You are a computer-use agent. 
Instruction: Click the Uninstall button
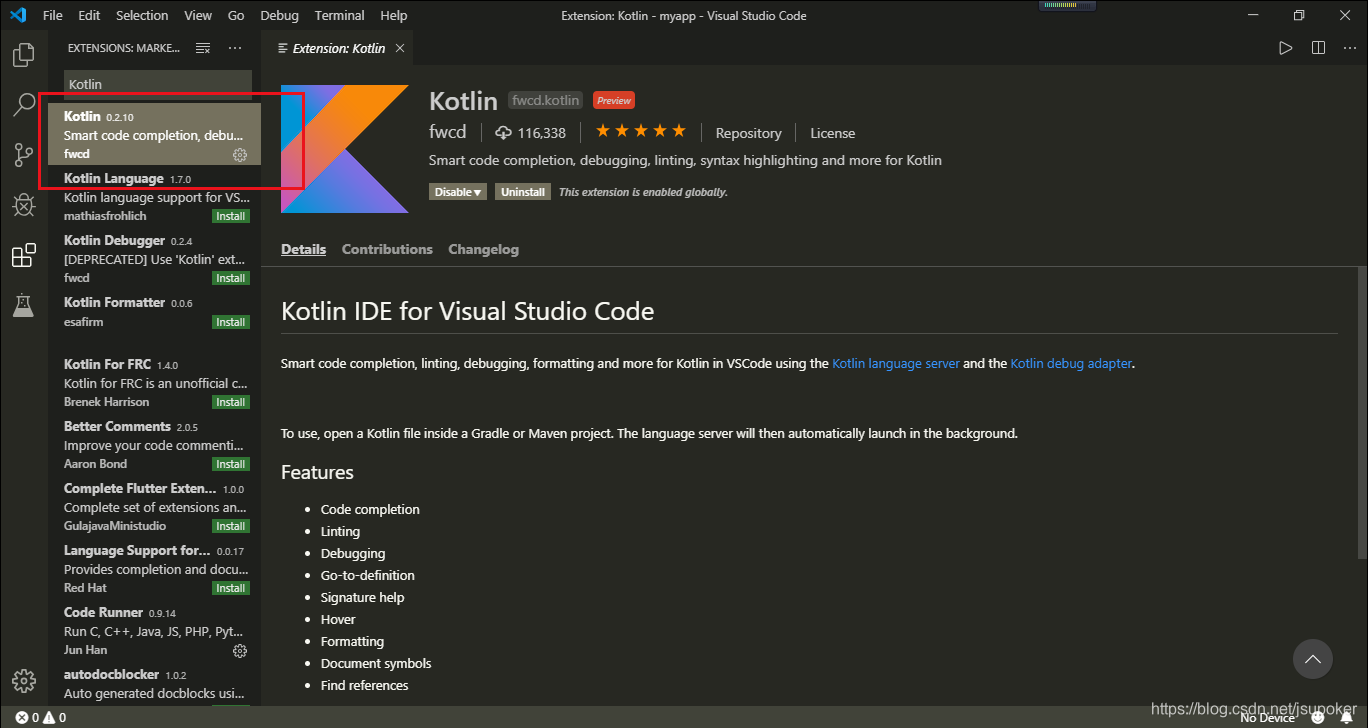[x=523, y=192]
